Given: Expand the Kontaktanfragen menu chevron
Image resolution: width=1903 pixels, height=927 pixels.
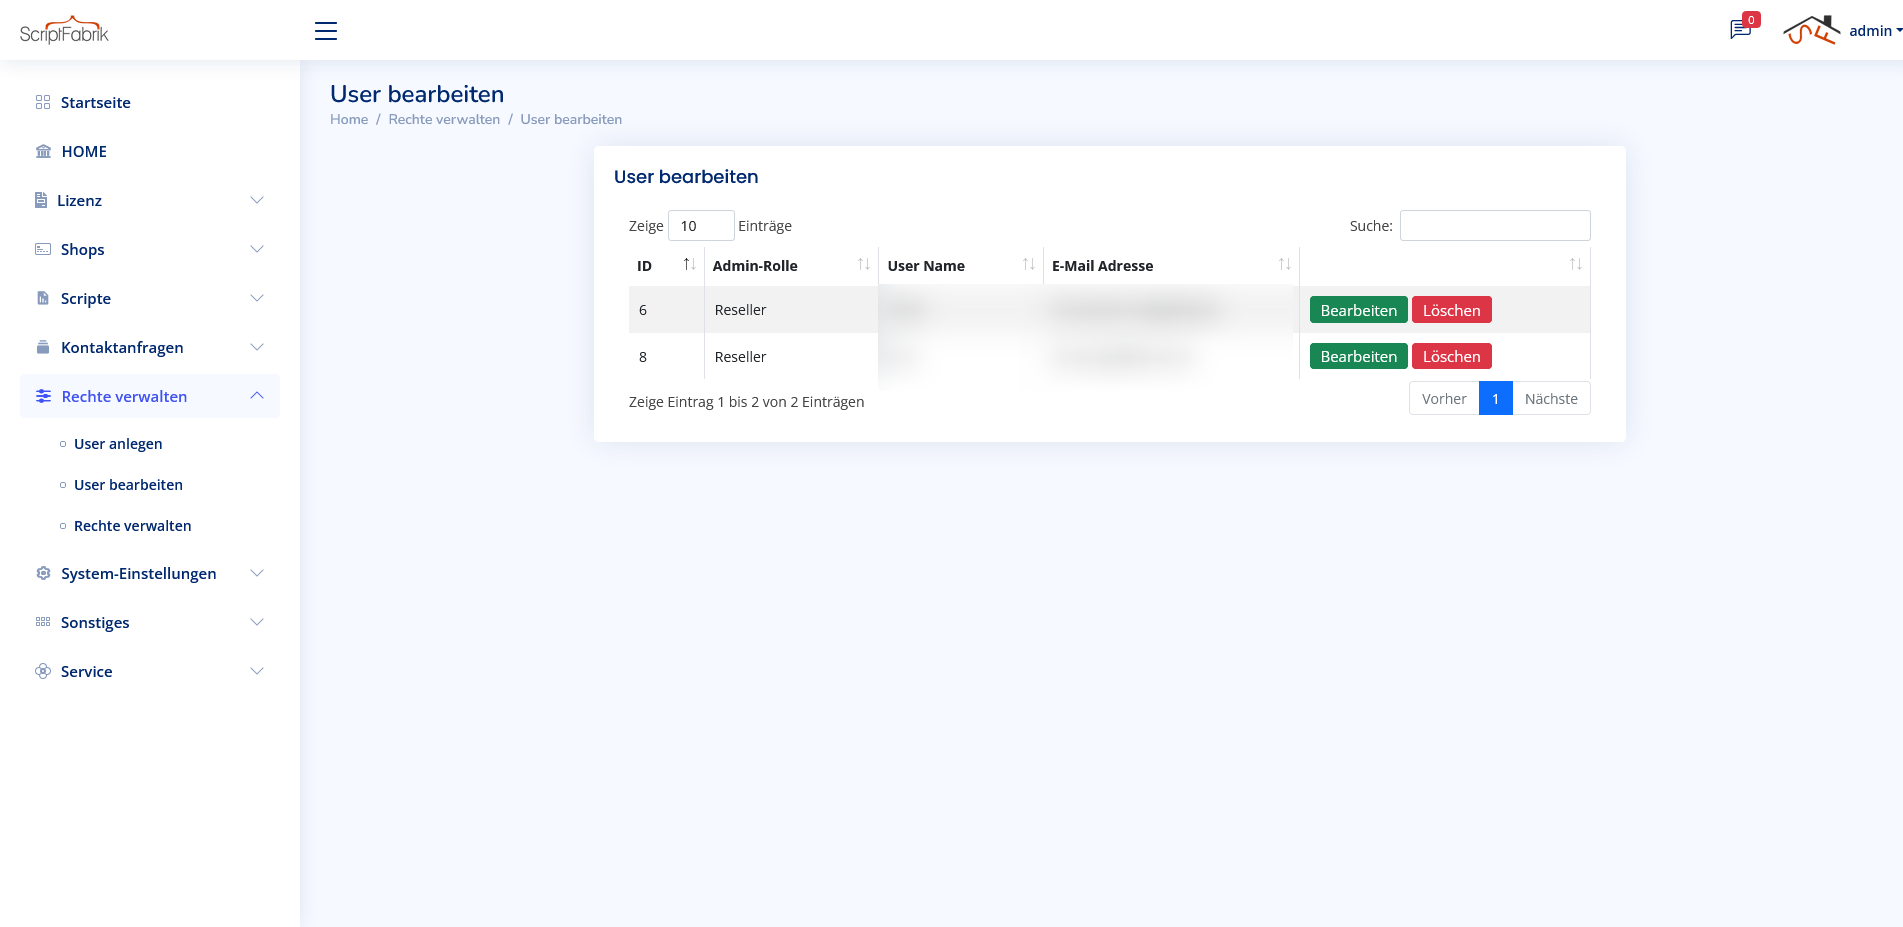Looking at the screenshot, I should (x=257, y=347).
